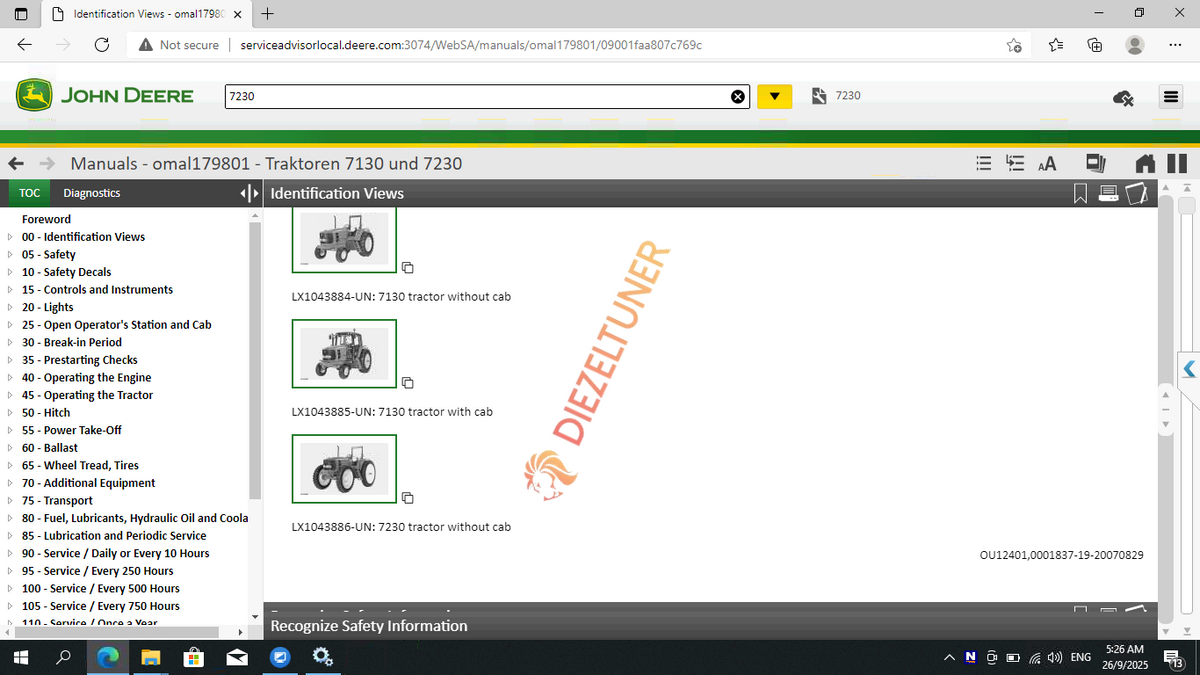
Task: Switch to the TOC tab
Action: point(29,193)
